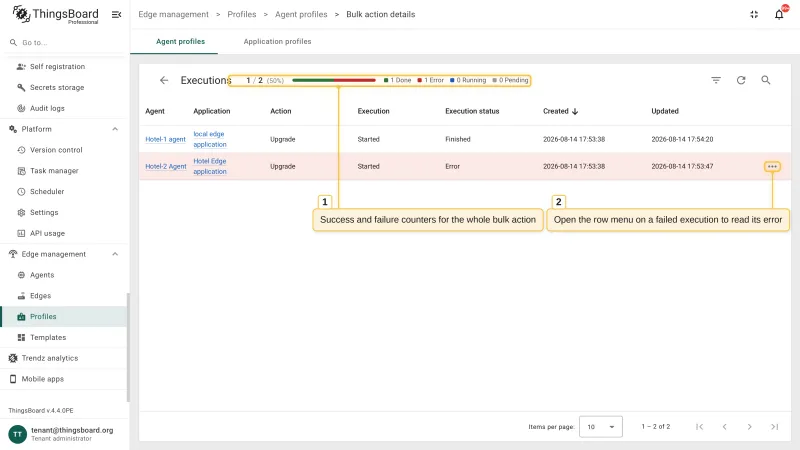
Task: Collapse the sidebar using the menu toggle icon
Action: click(x=116, y=14)
